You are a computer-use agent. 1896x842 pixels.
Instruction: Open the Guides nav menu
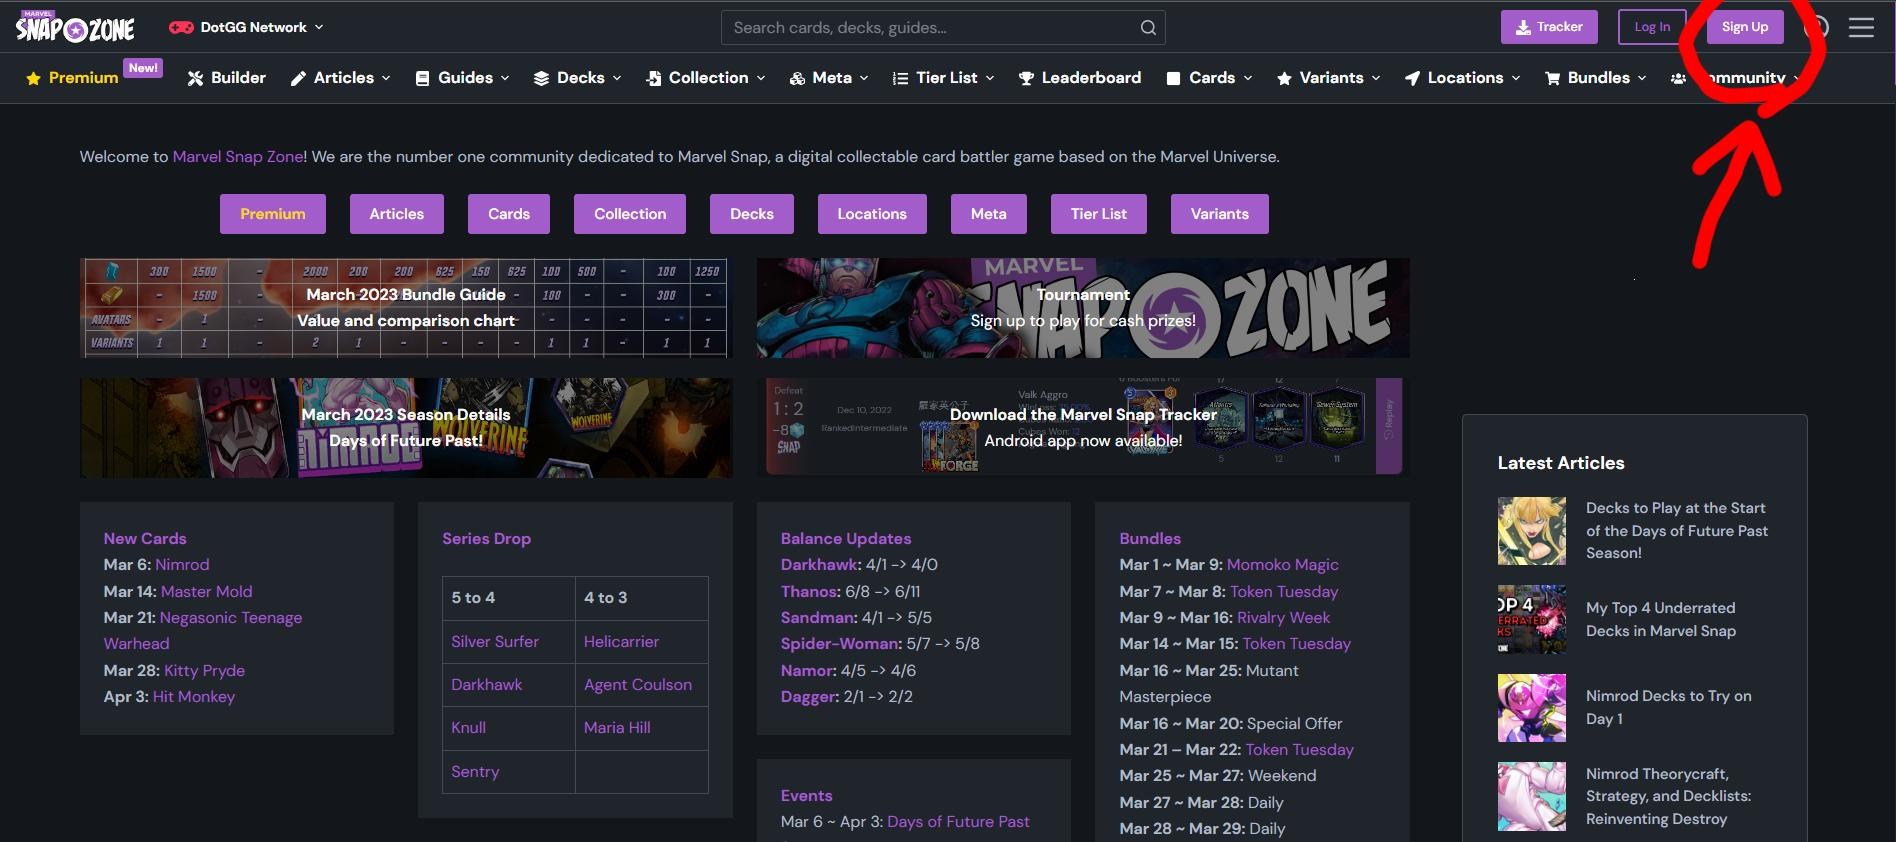463,78
